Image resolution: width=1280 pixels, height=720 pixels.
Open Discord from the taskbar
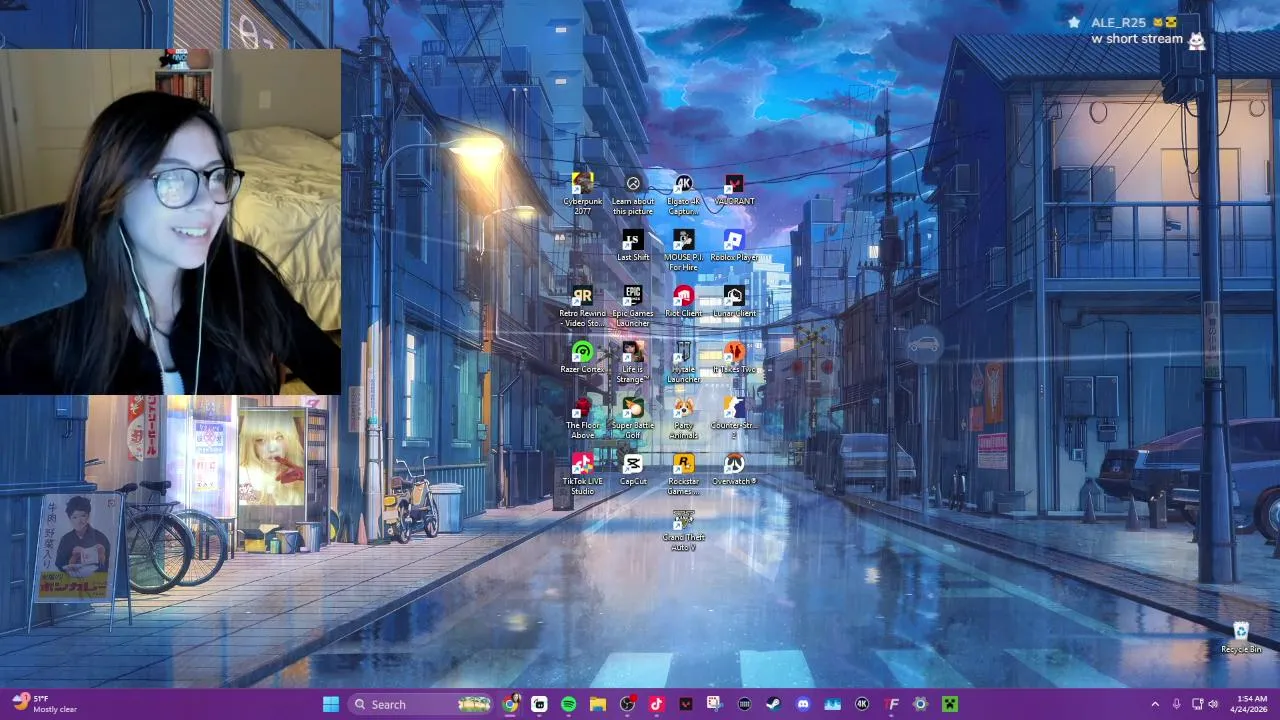[x=803, y=704]
